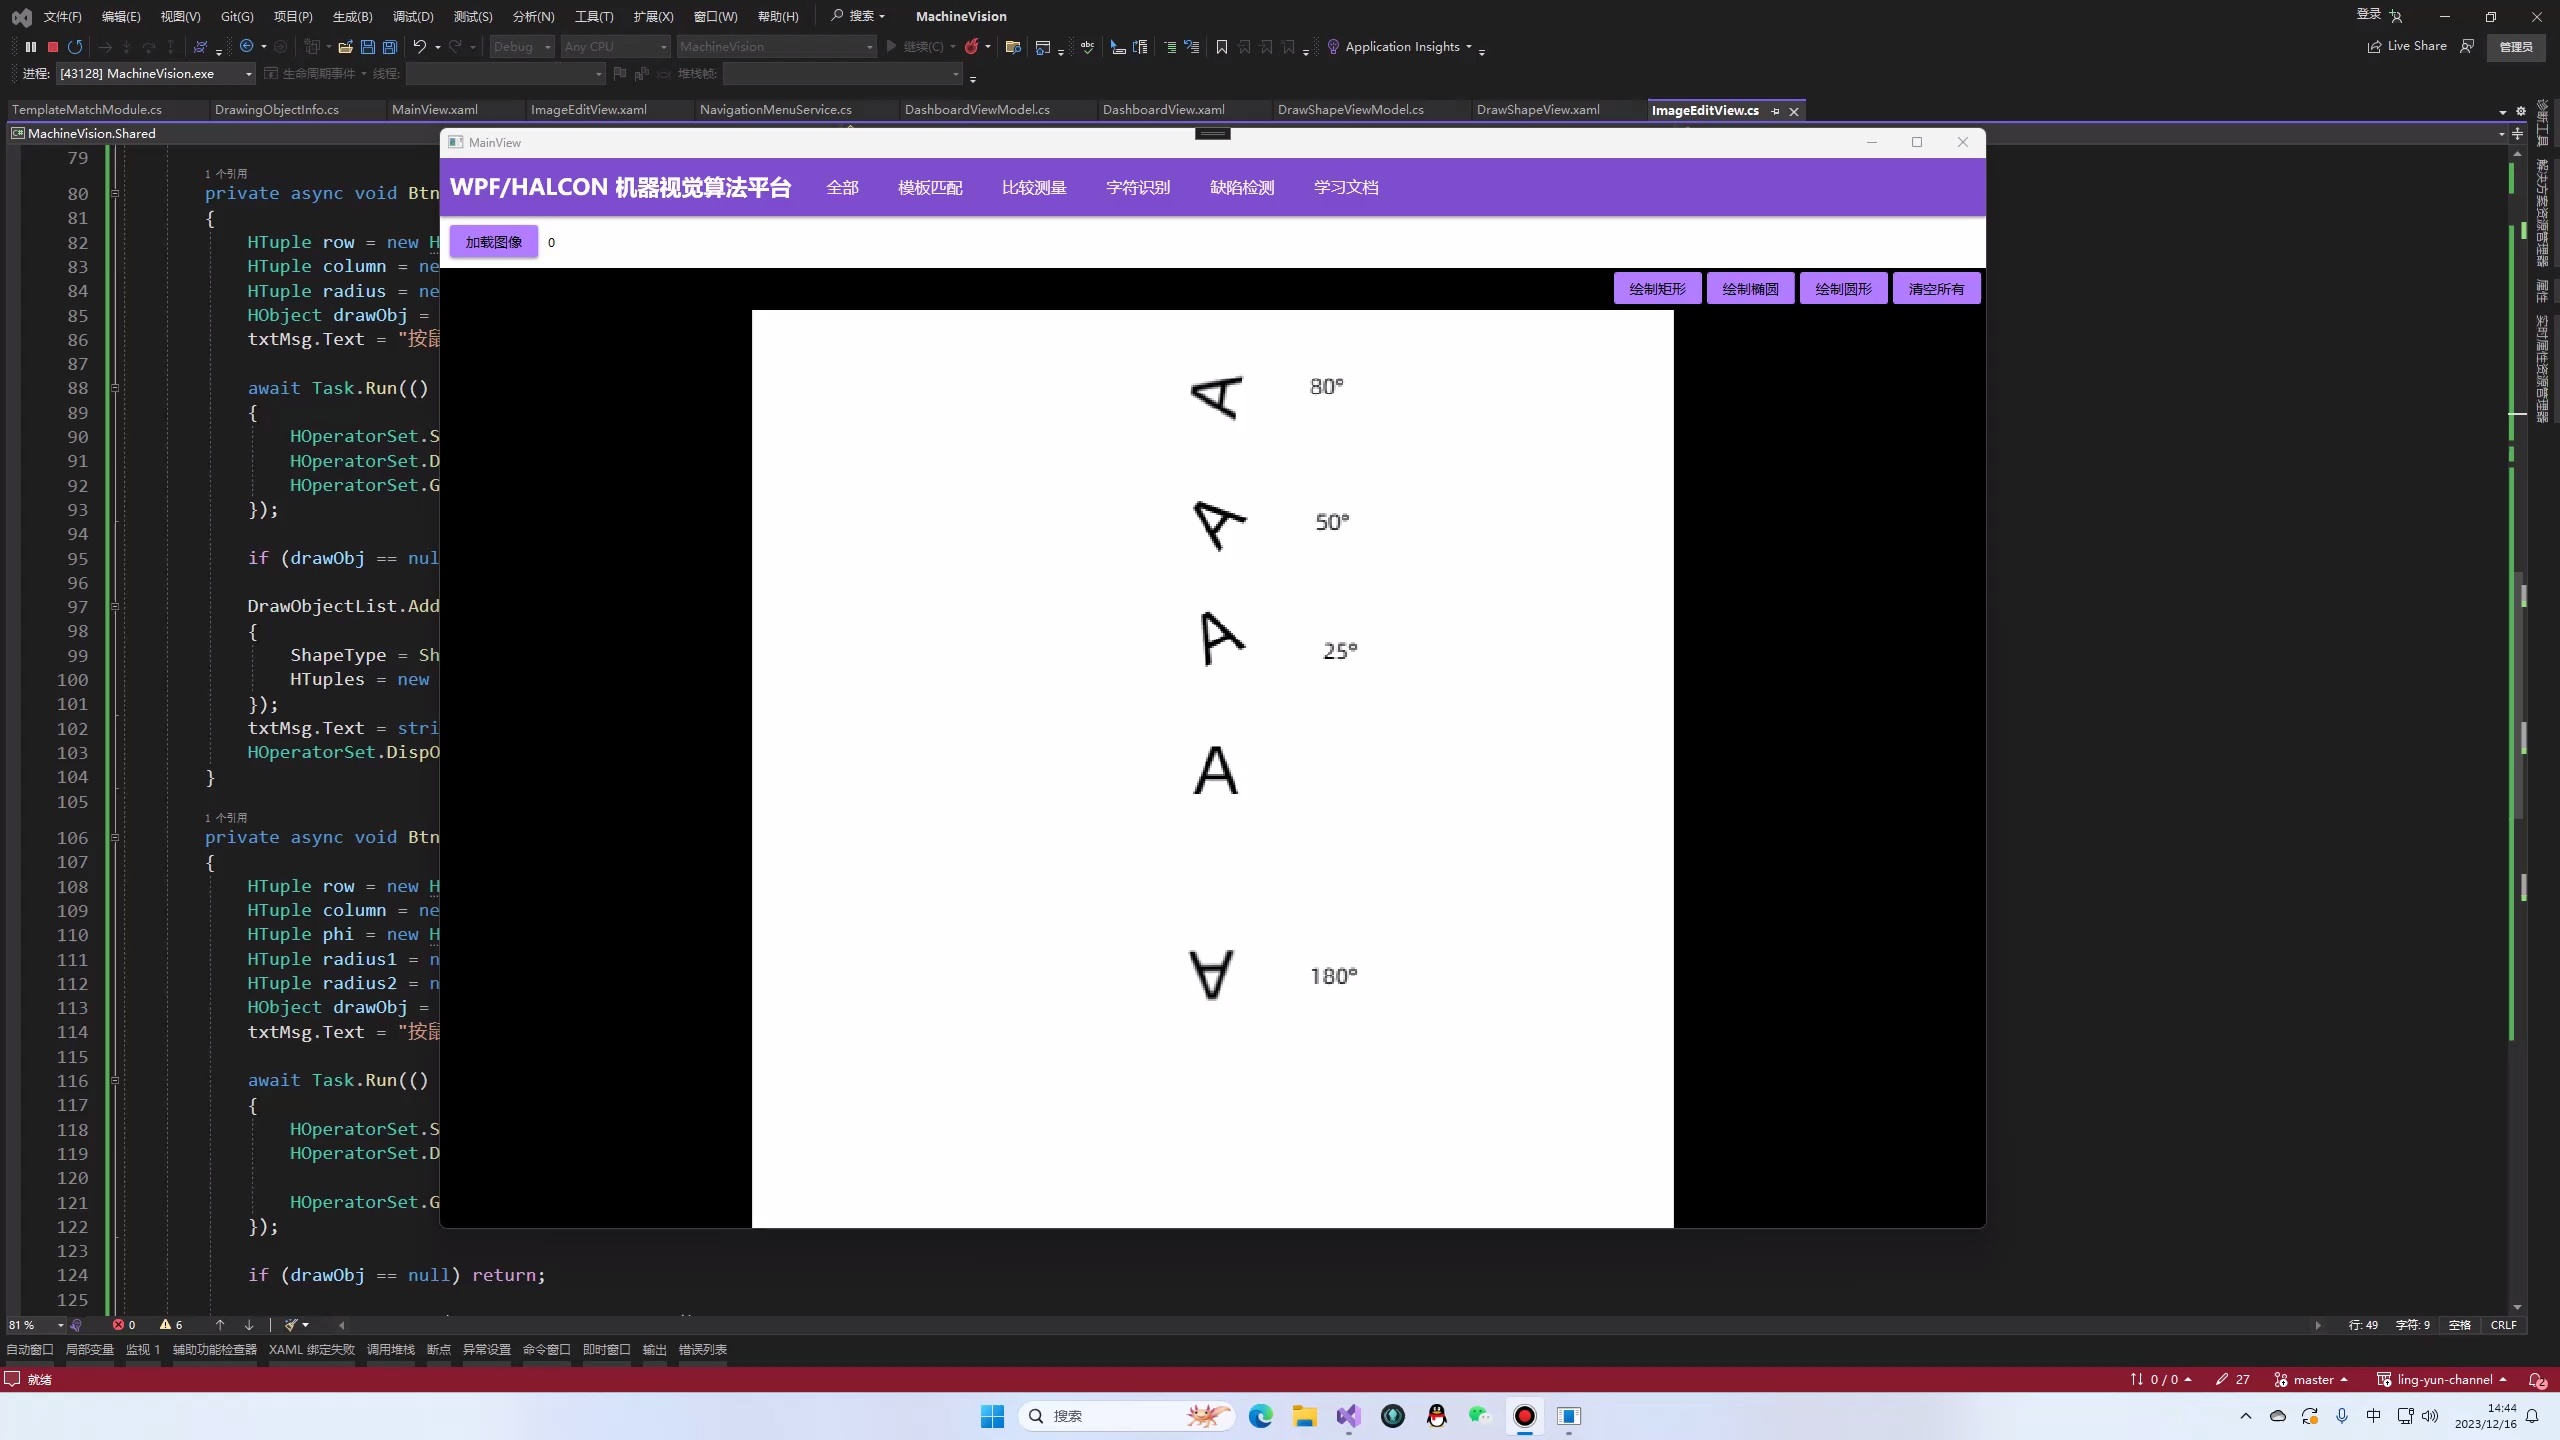
Task: Open the 调试(D) menu
Action: pyautogui.click(x=413, y=16)
